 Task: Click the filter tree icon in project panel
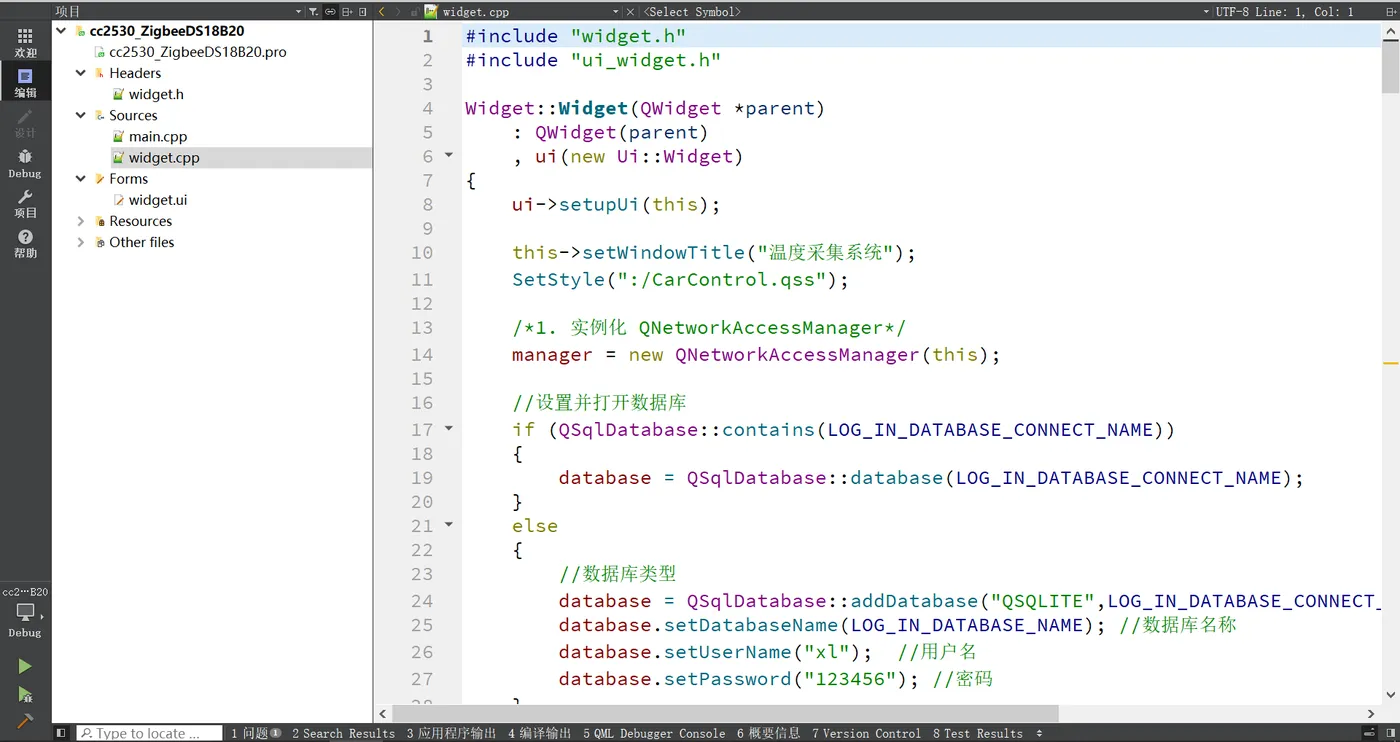pos(313,12)
